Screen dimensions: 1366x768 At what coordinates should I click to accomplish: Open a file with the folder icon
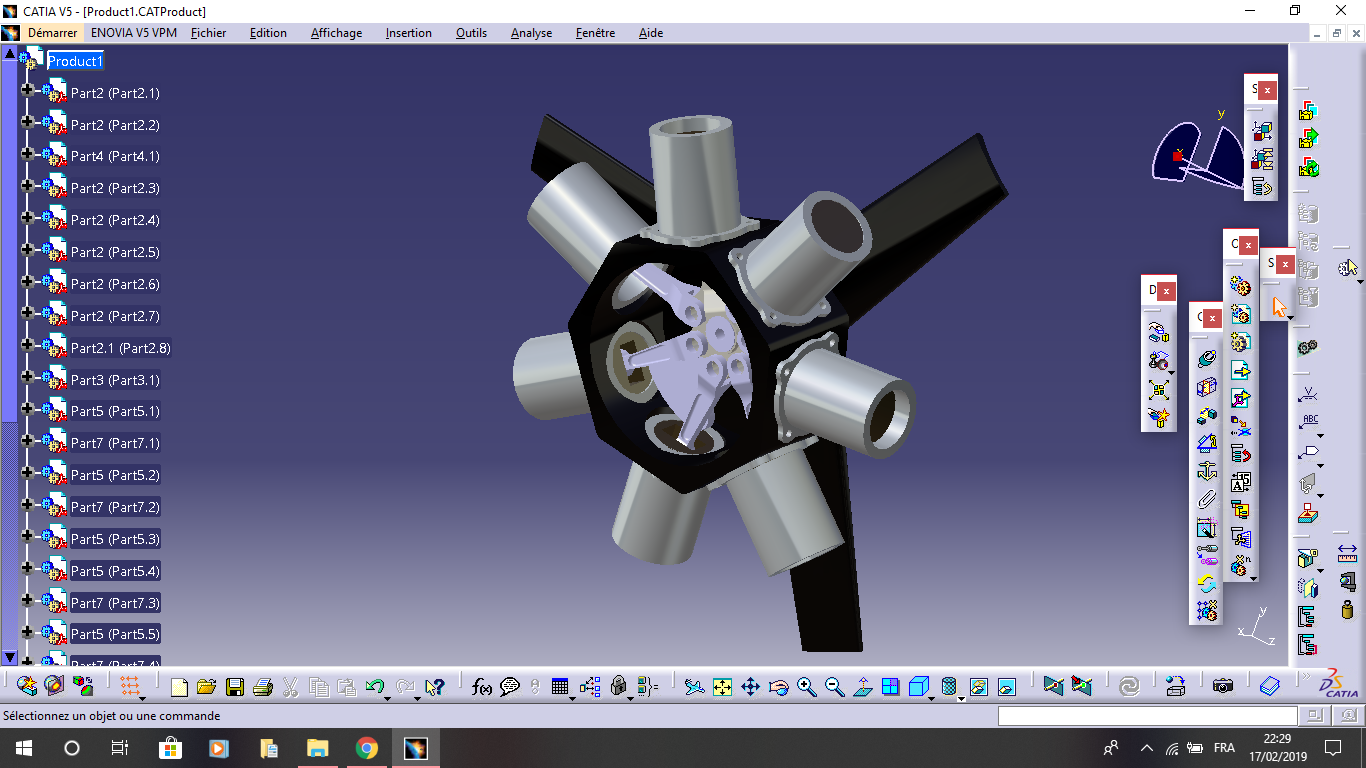click(207, 687)
